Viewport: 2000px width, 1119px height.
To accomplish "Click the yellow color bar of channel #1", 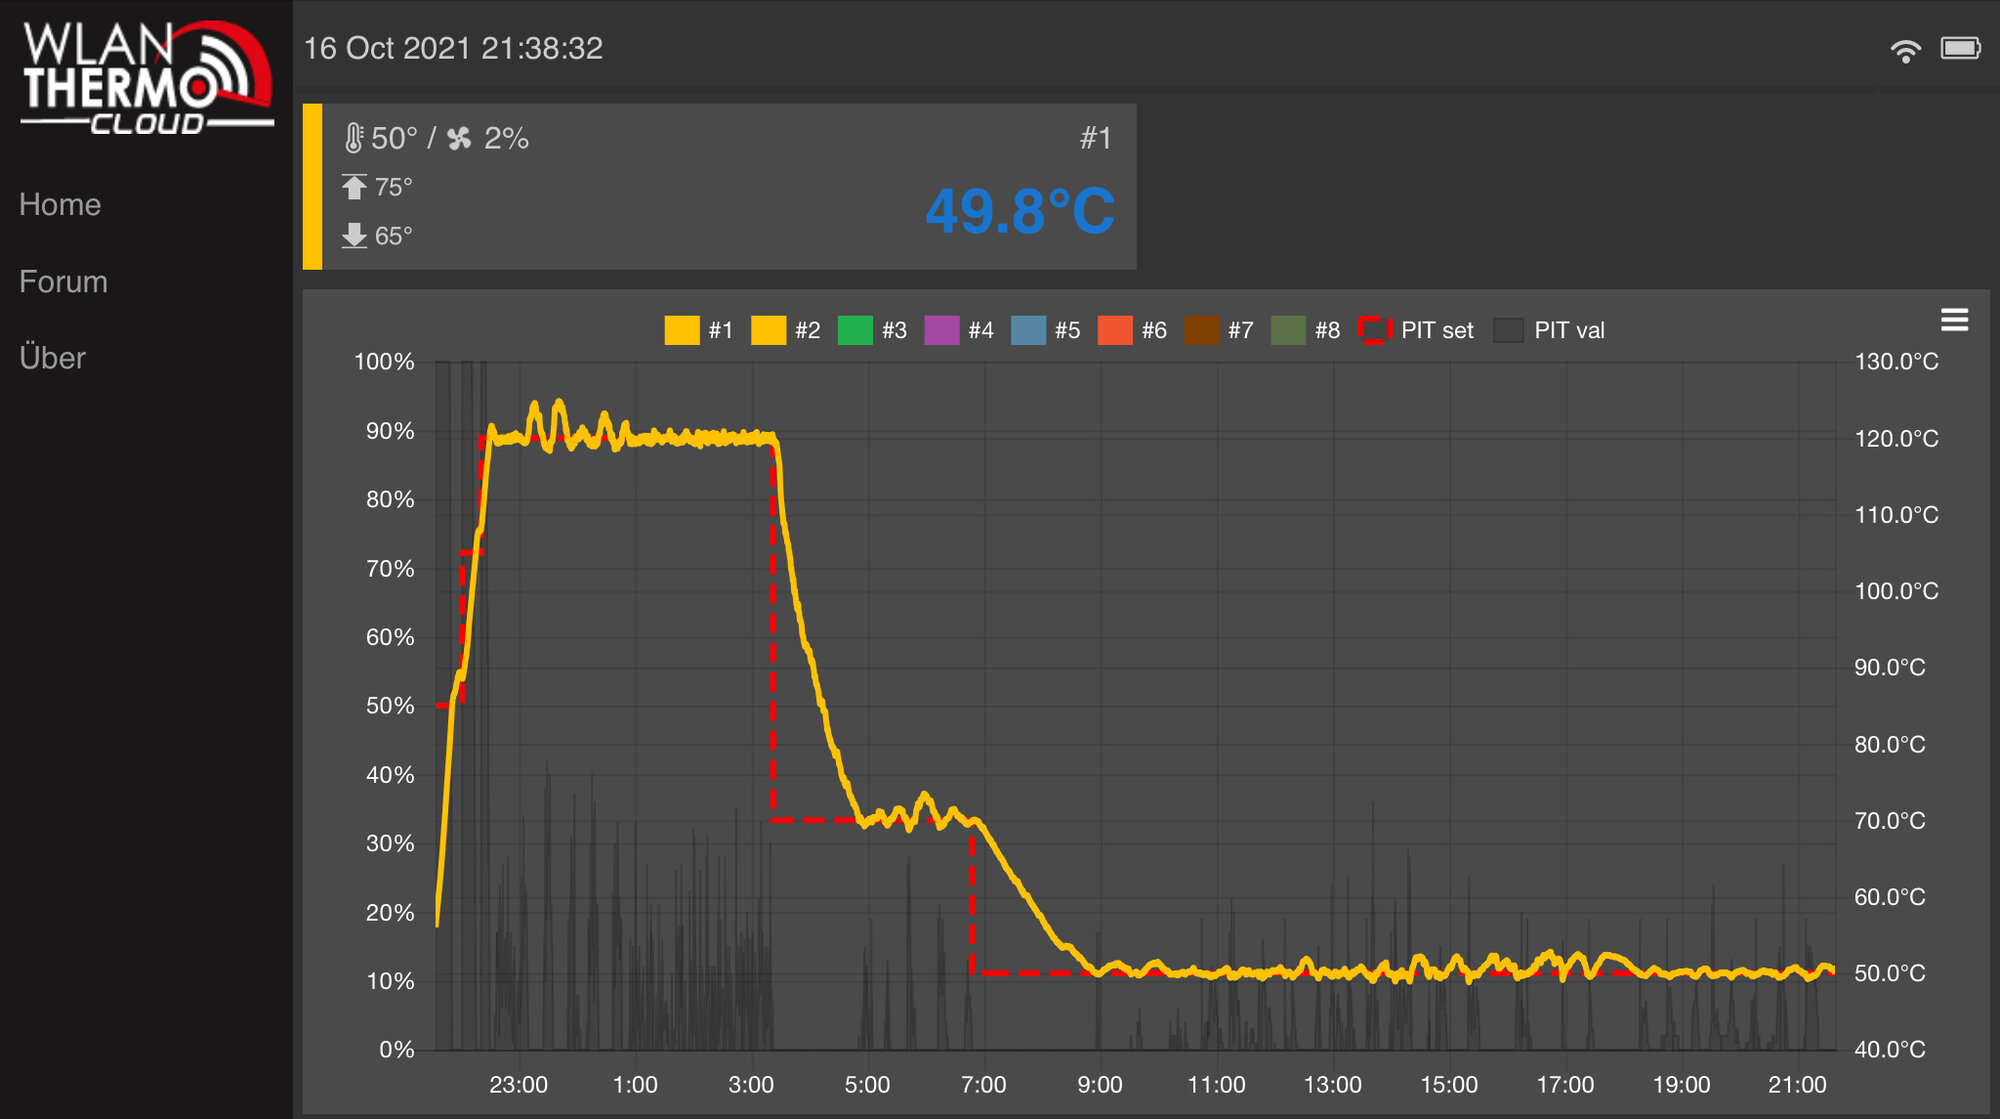I will pos(313,187).
